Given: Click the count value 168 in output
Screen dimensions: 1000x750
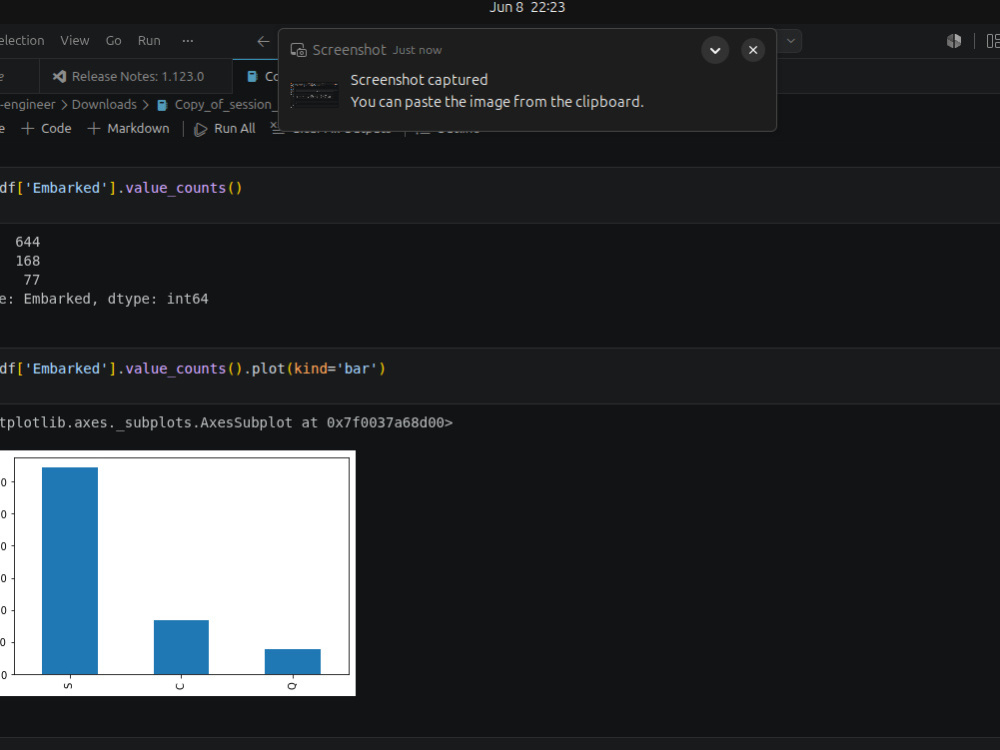Looking at the screenshot, I should click(27, 261).
